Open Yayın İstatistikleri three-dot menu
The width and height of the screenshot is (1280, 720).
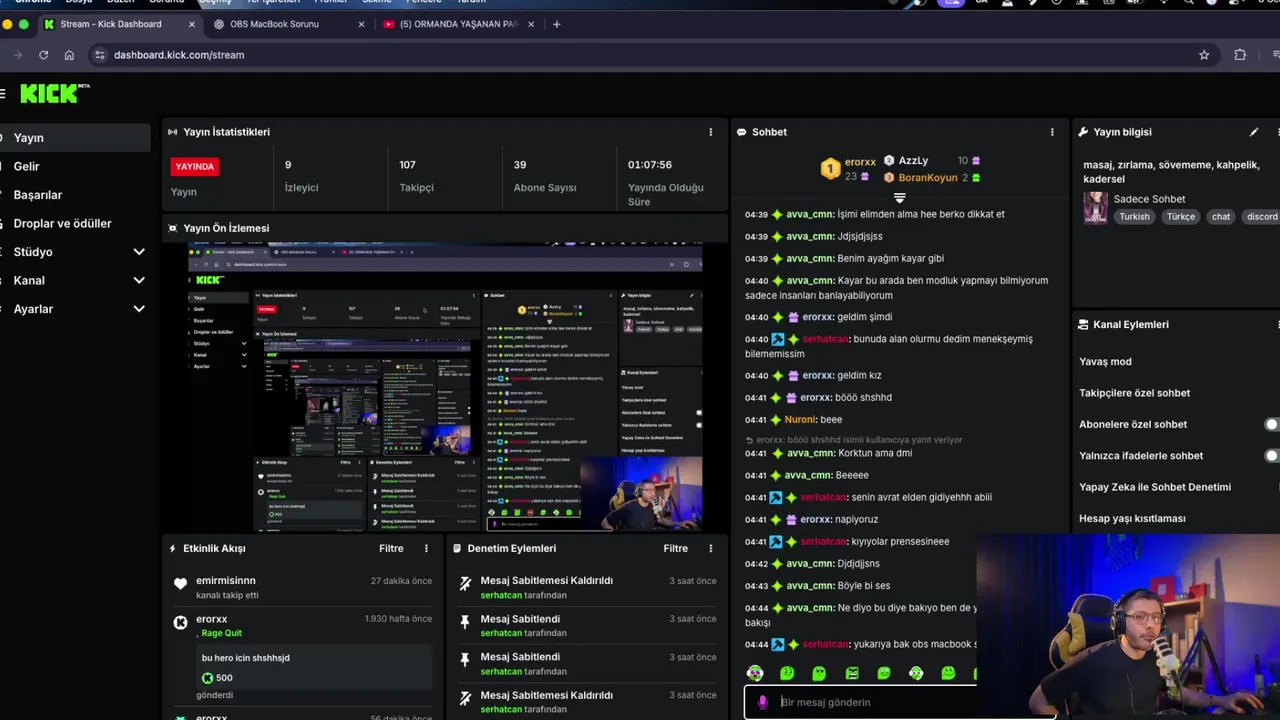click(711, 132)
